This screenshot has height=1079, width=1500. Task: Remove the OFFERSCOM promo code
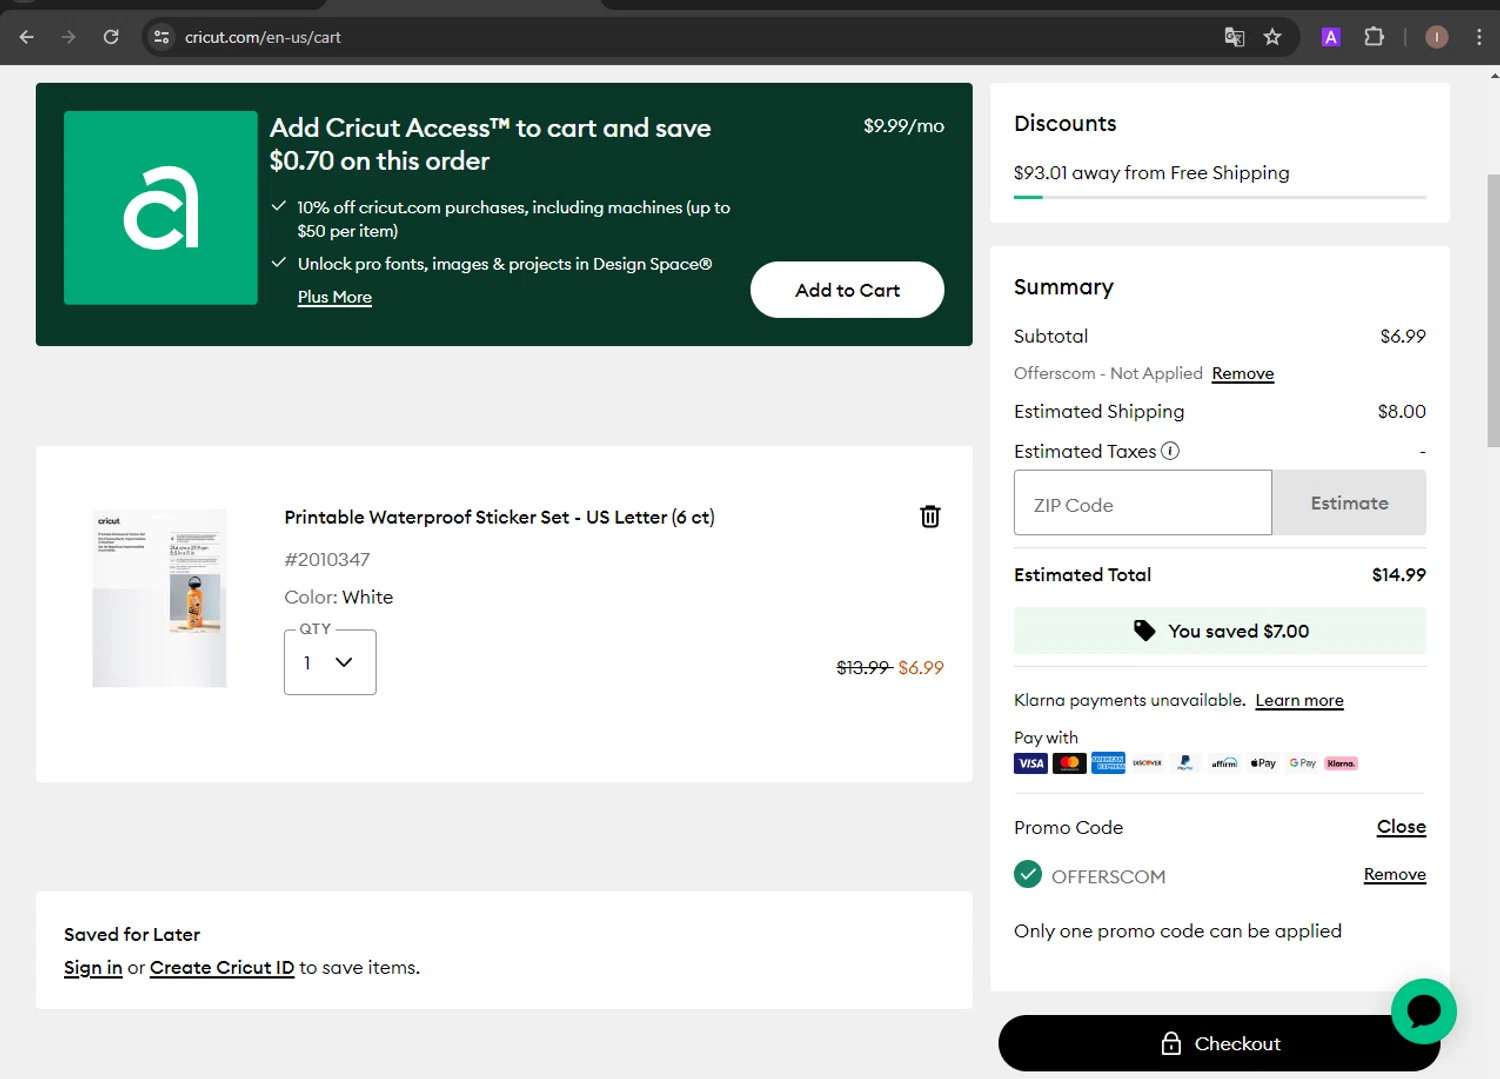1394,874
